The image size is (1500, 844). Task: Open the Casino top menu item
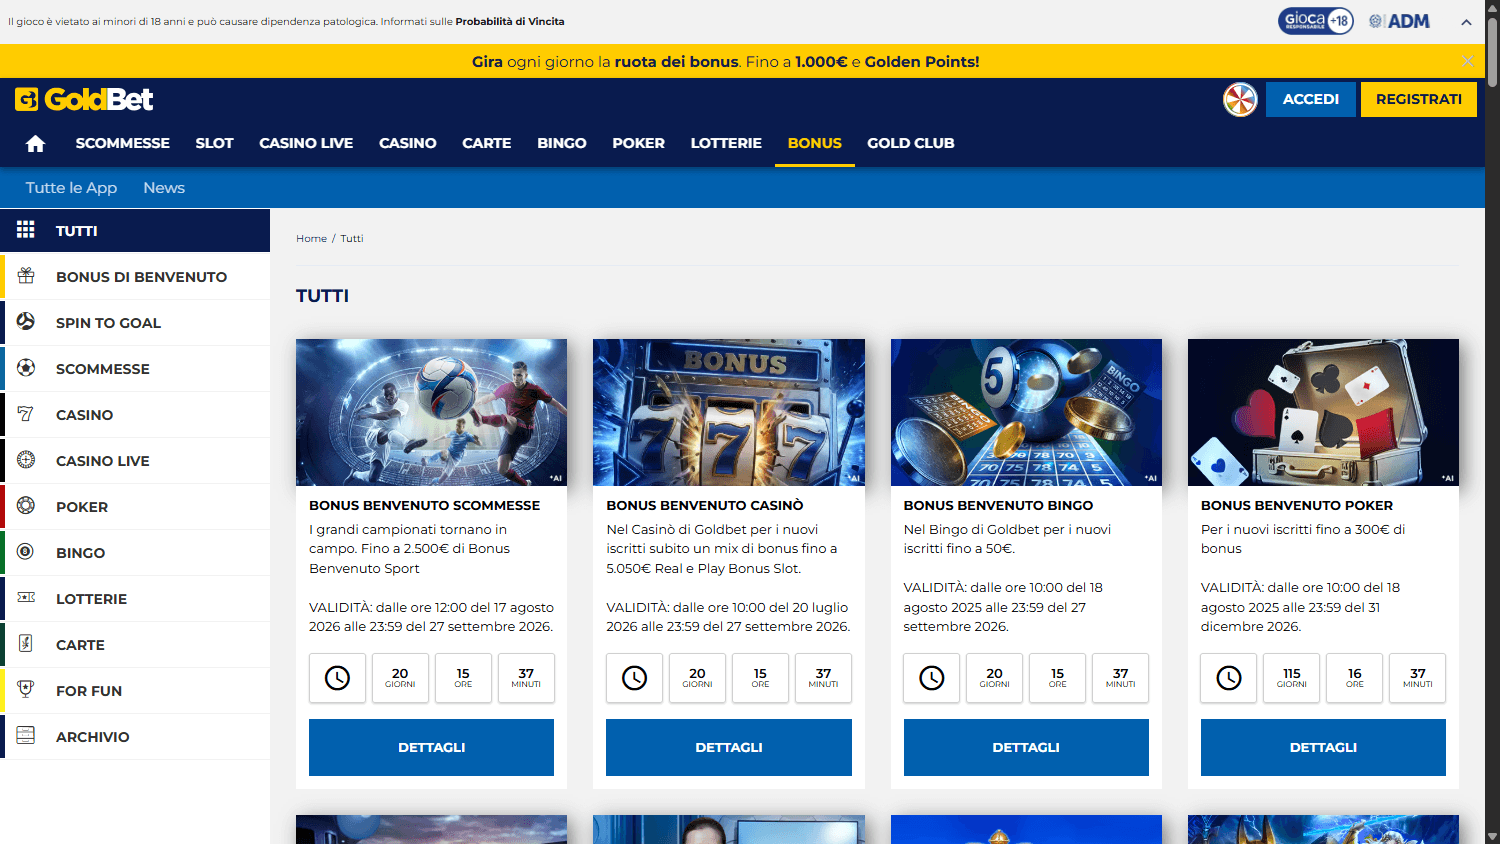(x=408, y=143)
